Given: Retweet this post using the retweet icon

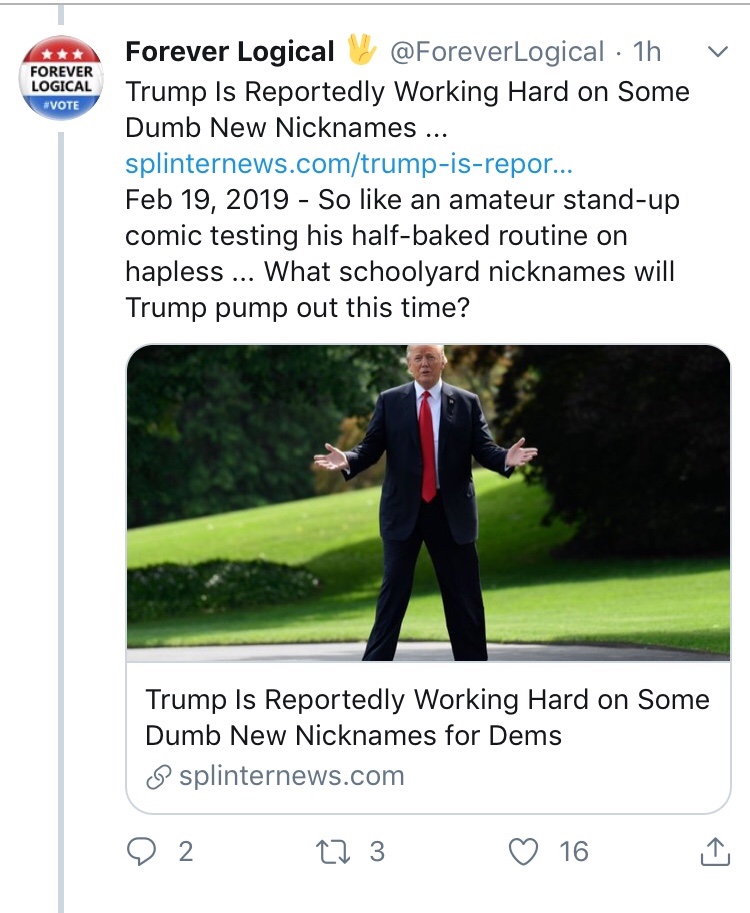Looking at the screenshot, I should [331, 851].
